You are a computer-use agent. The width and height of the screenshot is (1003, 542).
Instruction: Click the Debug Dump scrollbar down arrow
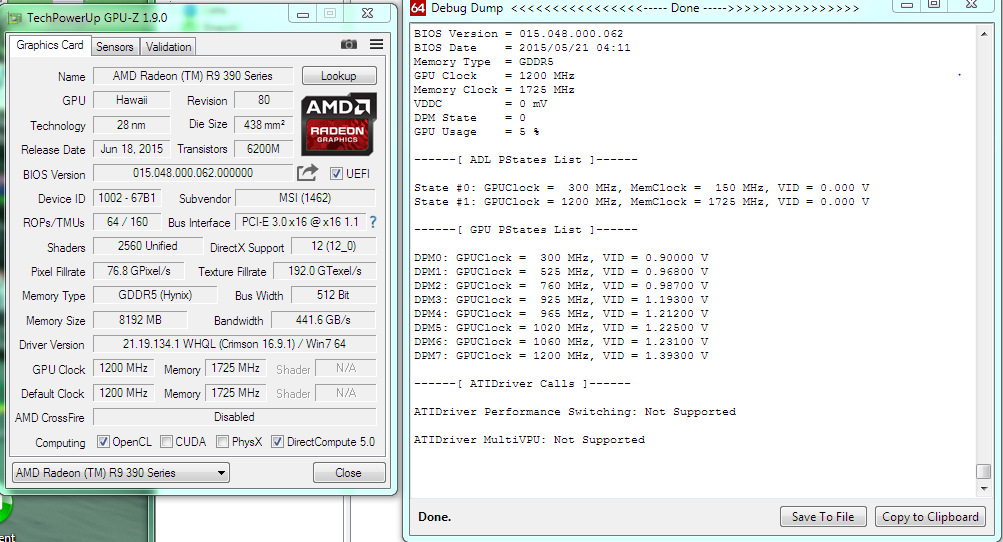point(984,488)
